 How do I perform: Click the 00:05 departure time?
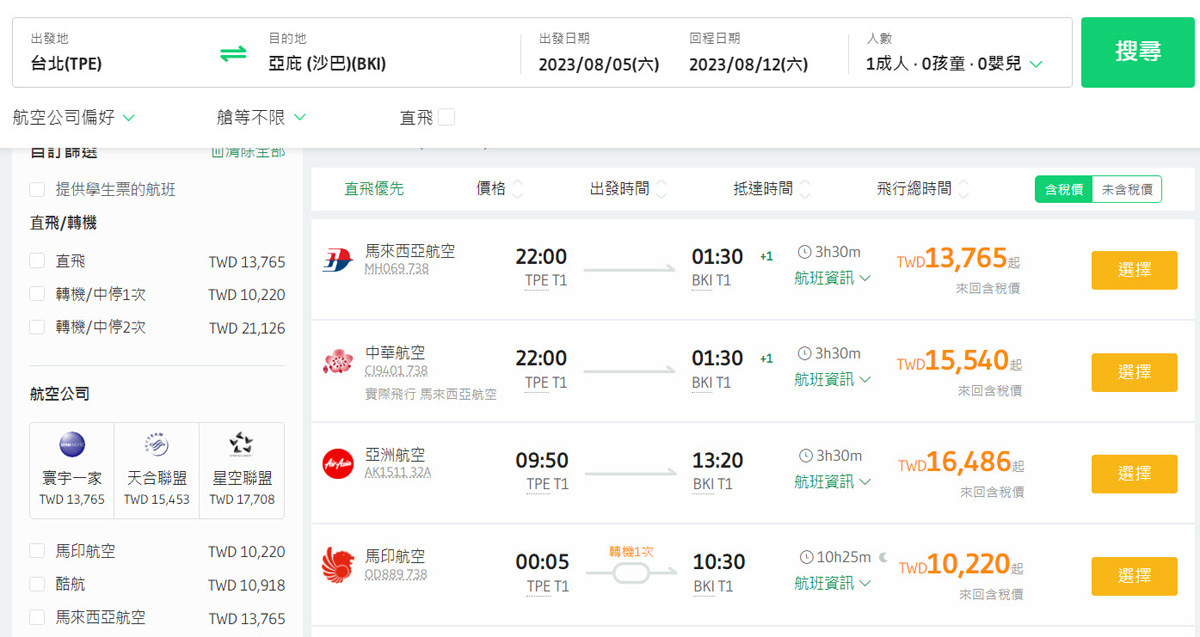click(542, 562)
